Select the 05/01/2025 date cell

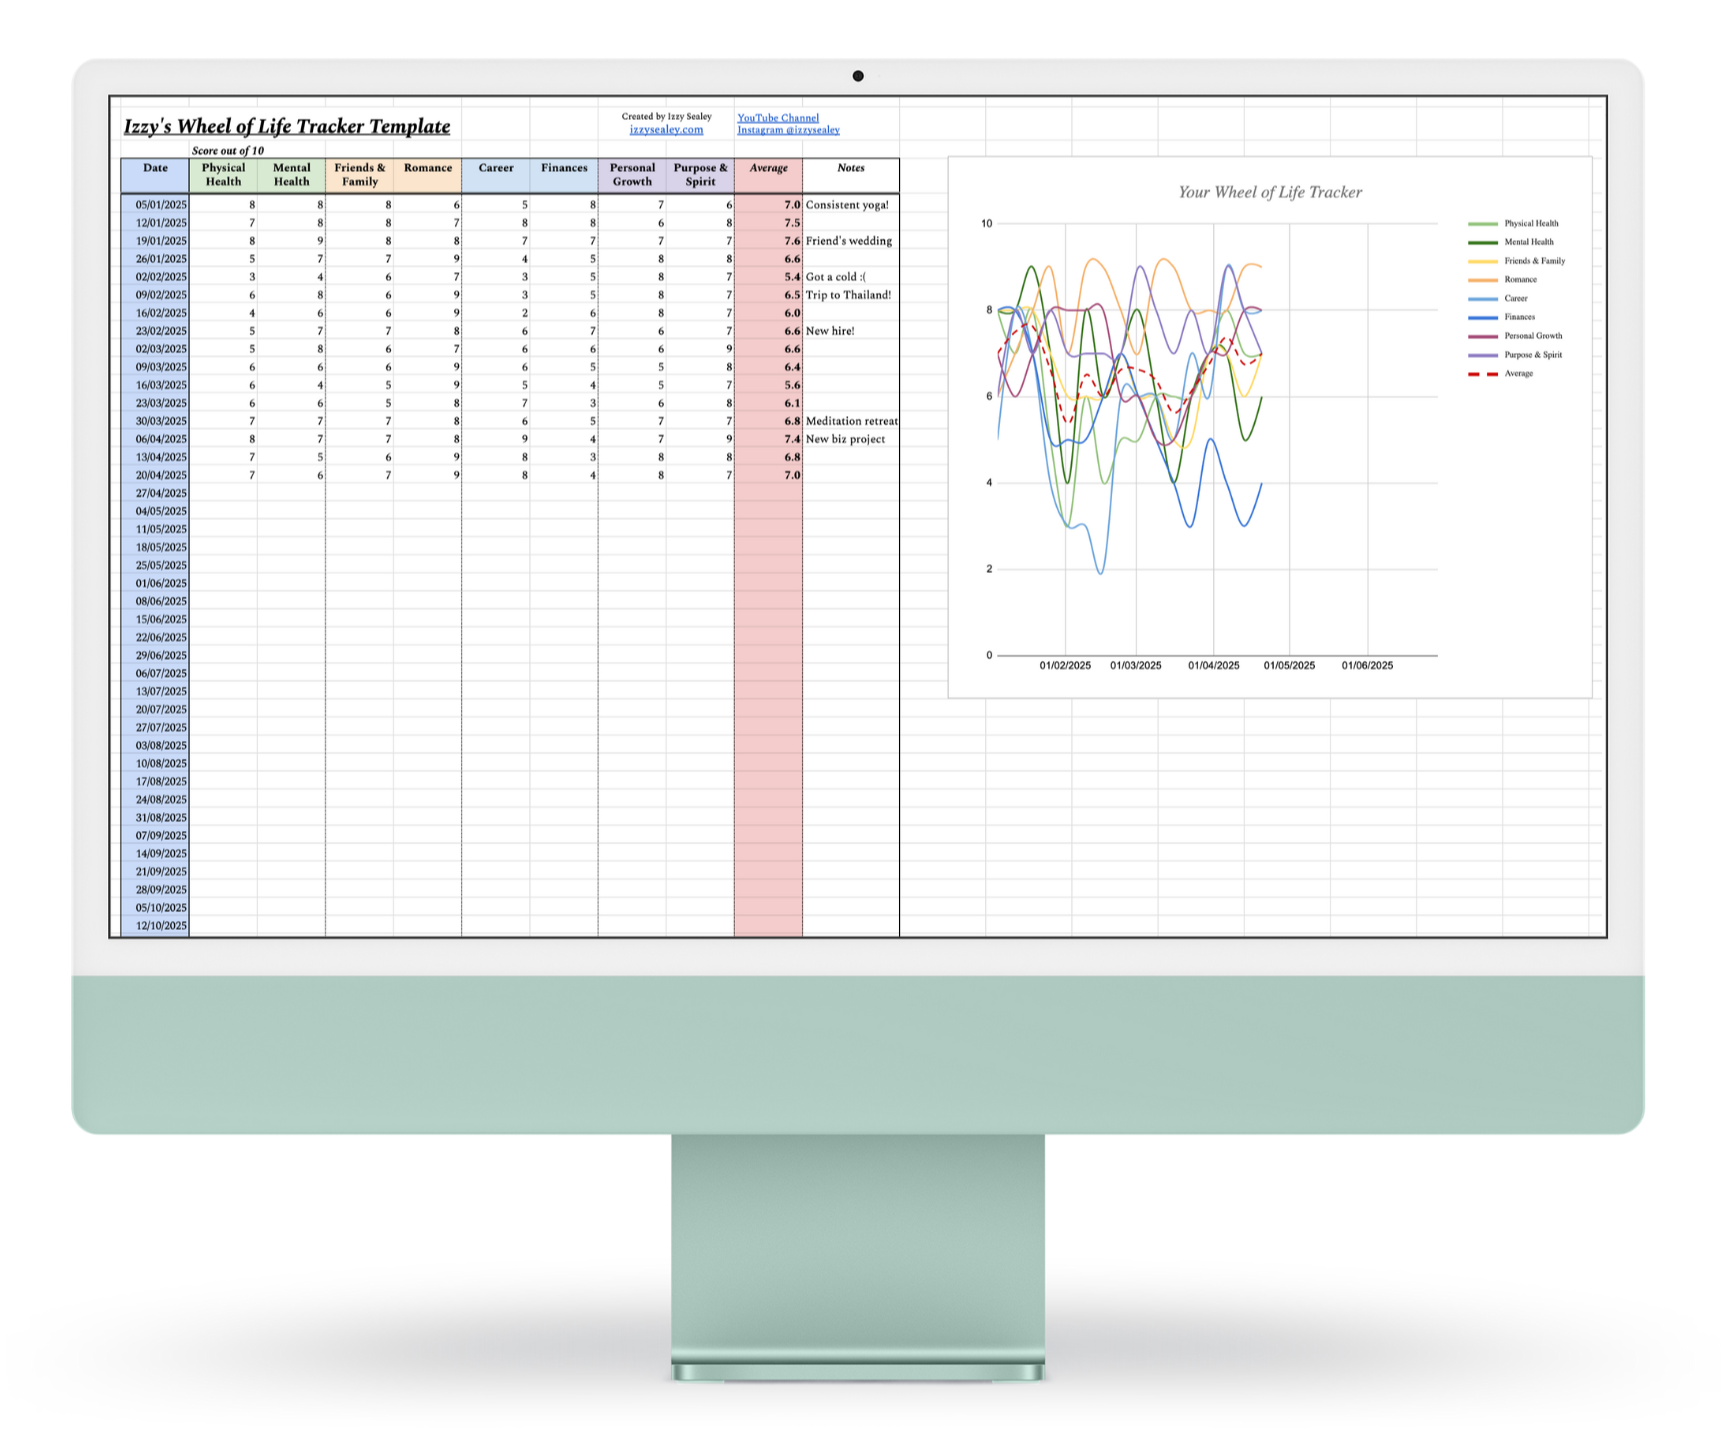tap(155, 205)
